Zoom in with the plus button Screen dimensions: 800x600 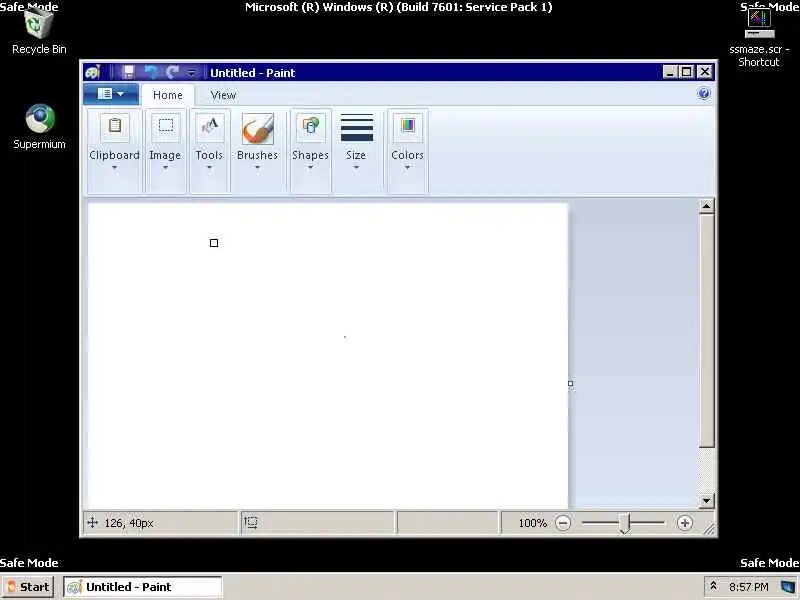685,523
